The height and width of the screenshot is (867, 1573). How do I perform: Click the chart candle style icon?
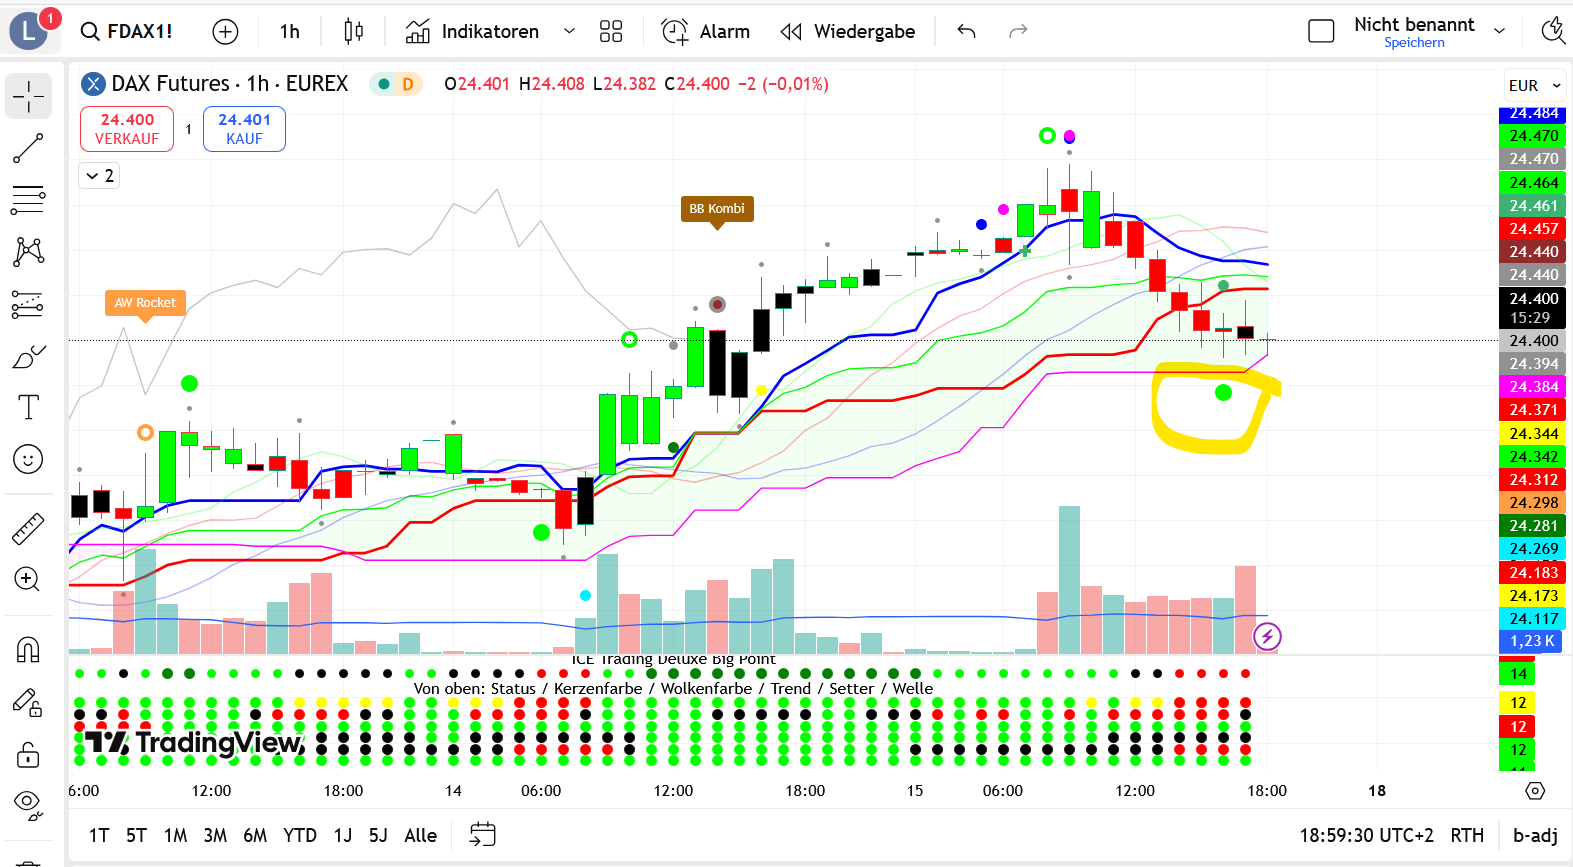tap(353, 32)
